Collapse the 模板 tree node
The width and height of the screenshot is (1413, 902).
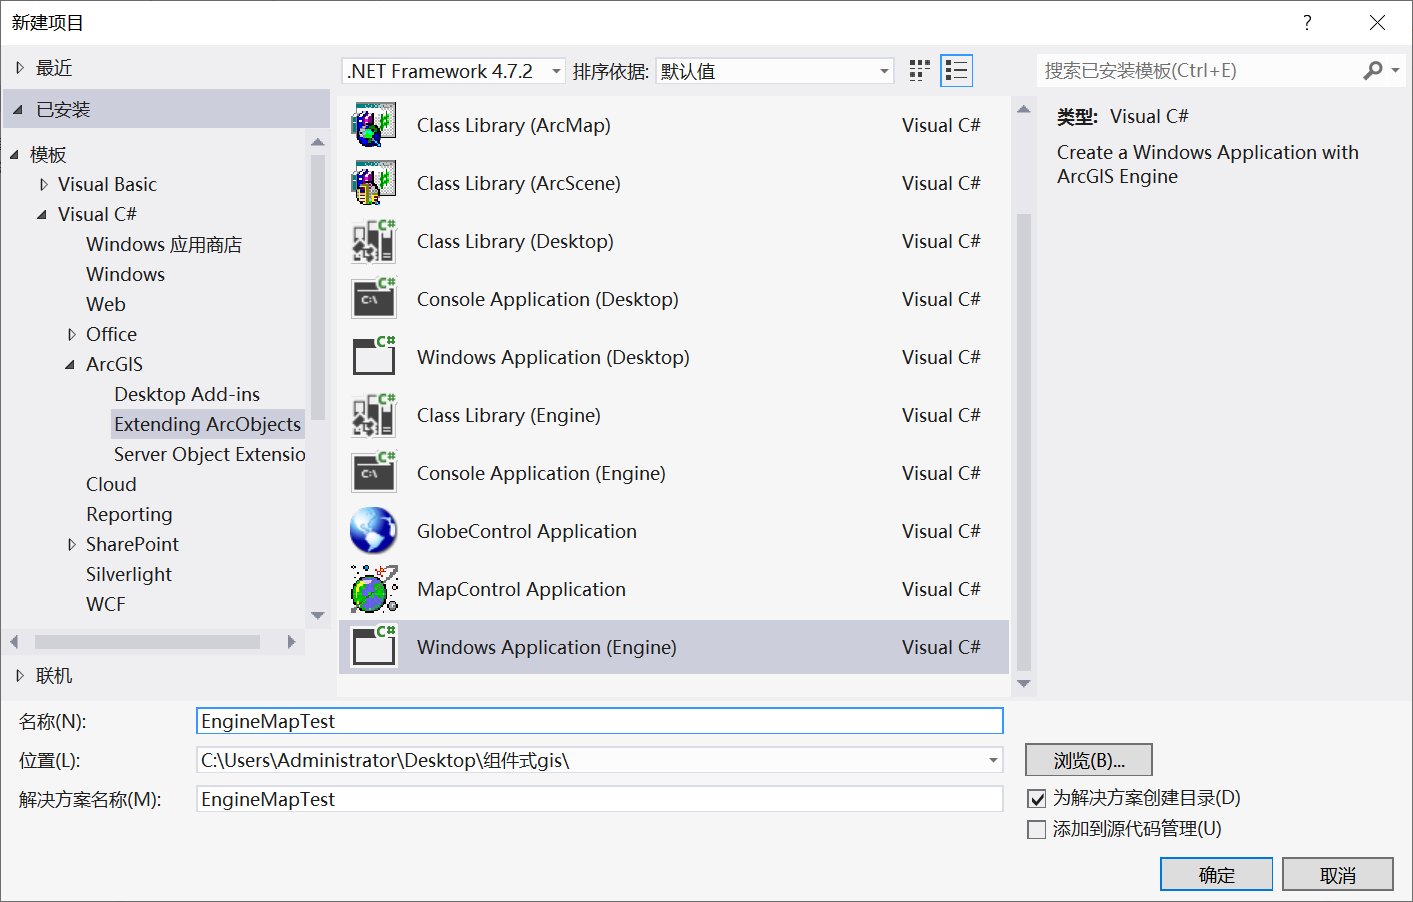pos(14,154)
